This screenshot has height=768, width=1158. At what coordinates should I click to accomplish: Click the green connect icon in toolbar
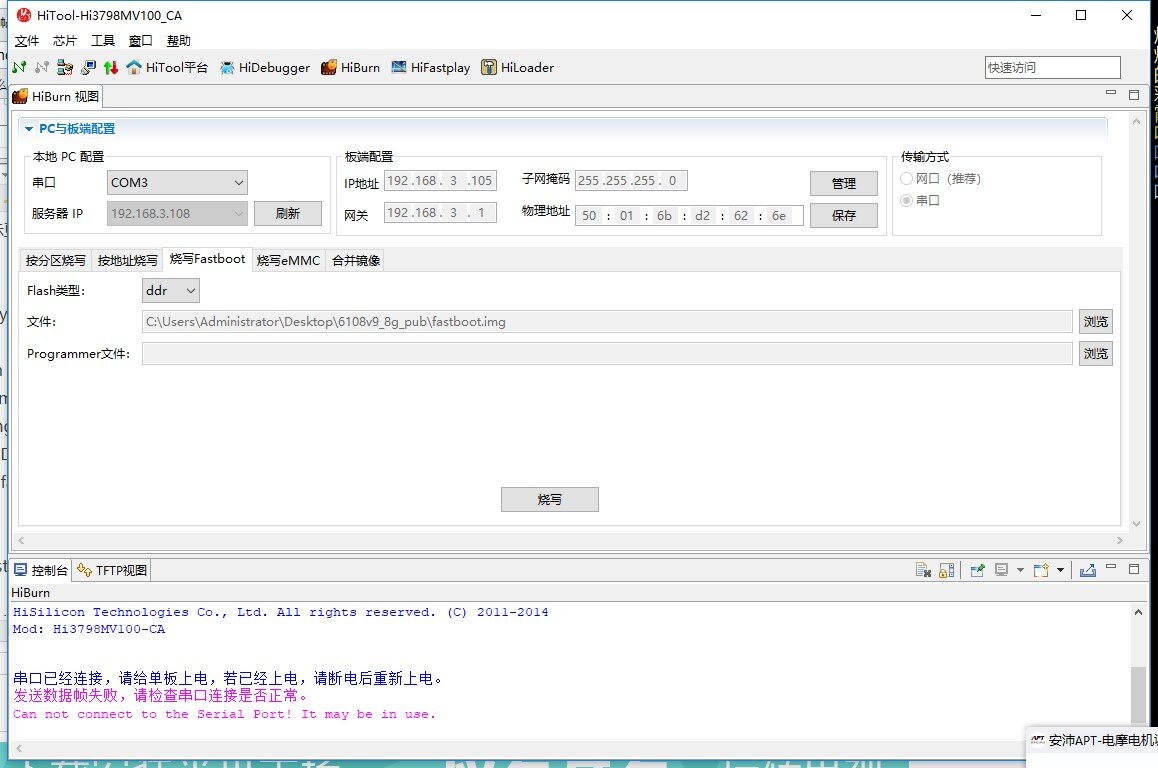(19, 67)
